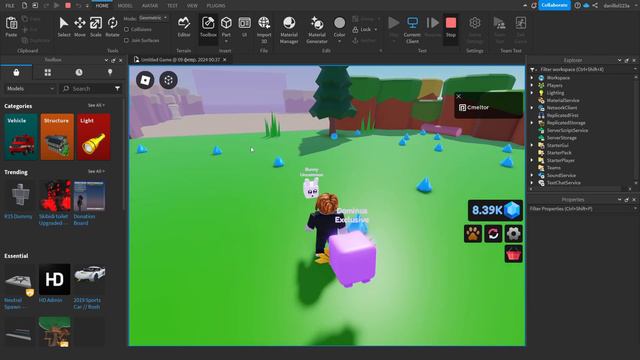Open the in-game settings gear button
This screenshot has width=640, height=360.
(x=513, y=234)
